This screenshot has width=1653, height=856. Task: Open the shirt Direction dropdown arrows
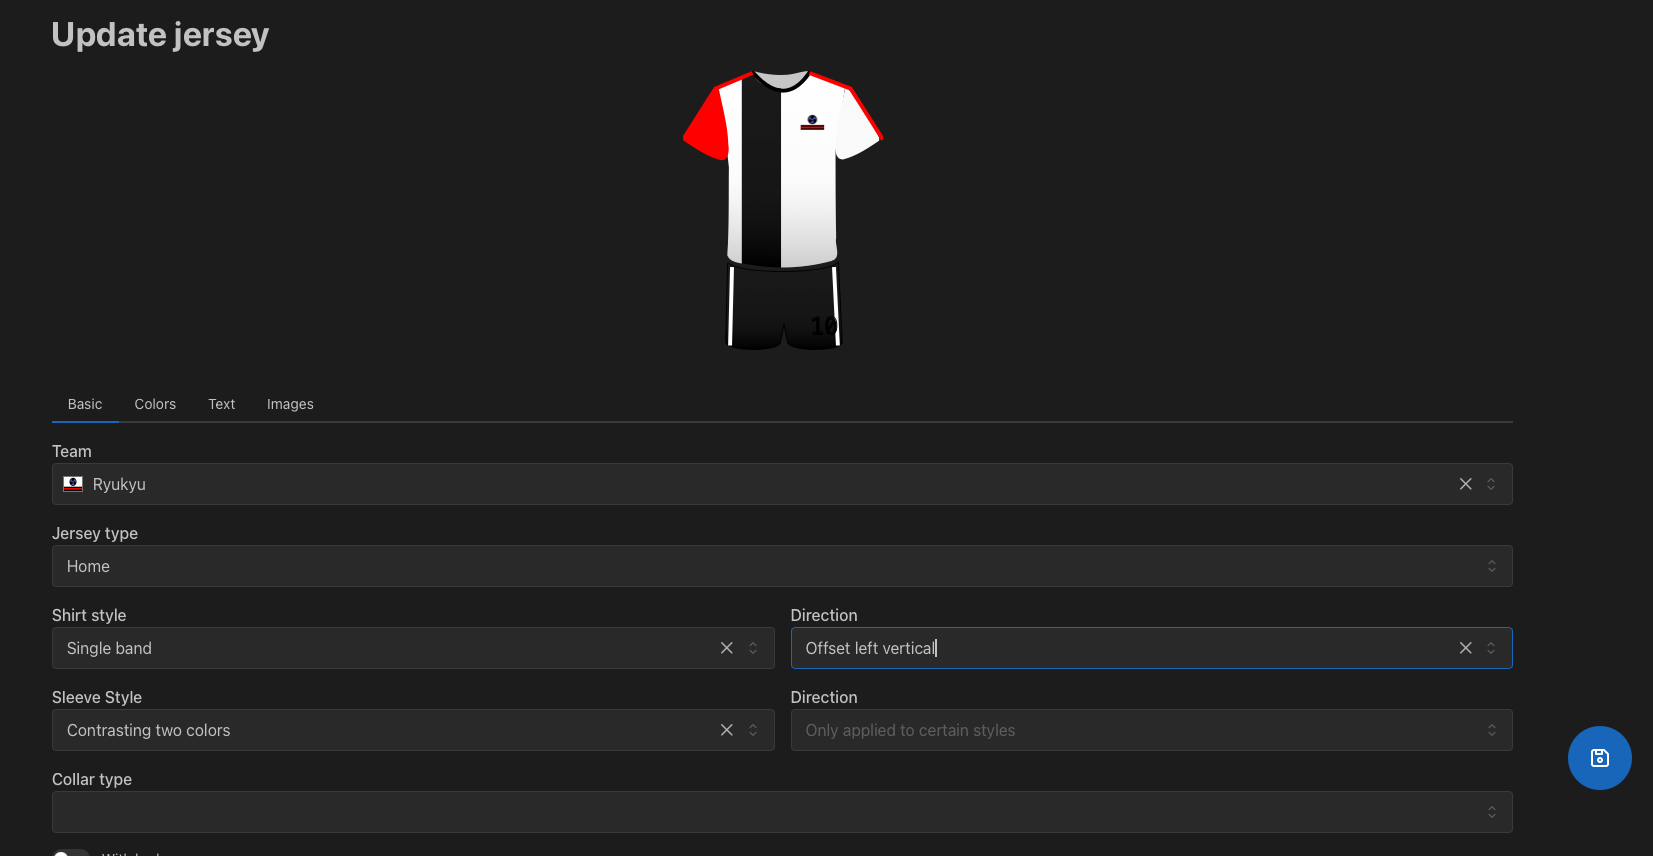tap(1491, 648)
